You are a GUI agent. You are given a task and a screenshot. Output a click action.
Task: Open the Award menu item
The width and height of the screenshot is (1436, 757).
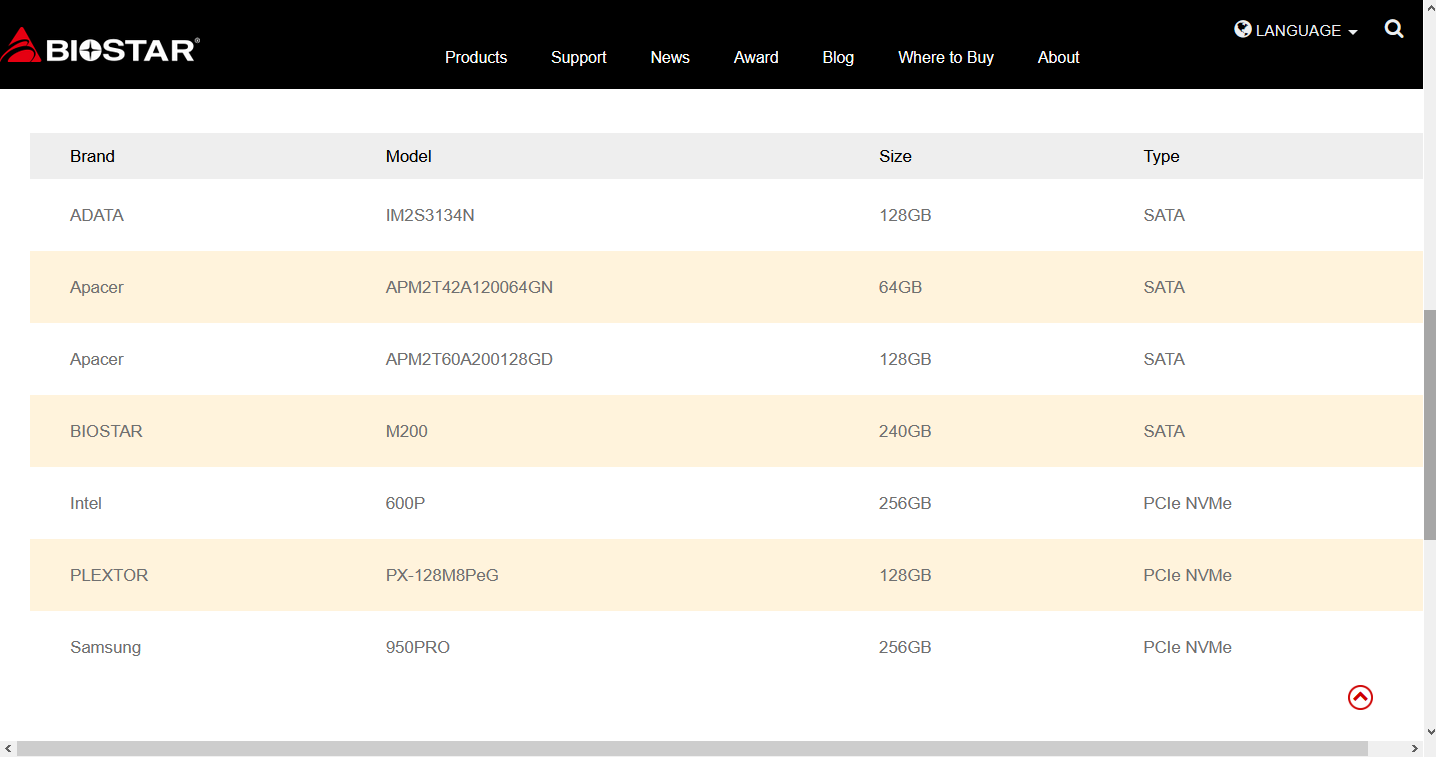tap(756, 57)
